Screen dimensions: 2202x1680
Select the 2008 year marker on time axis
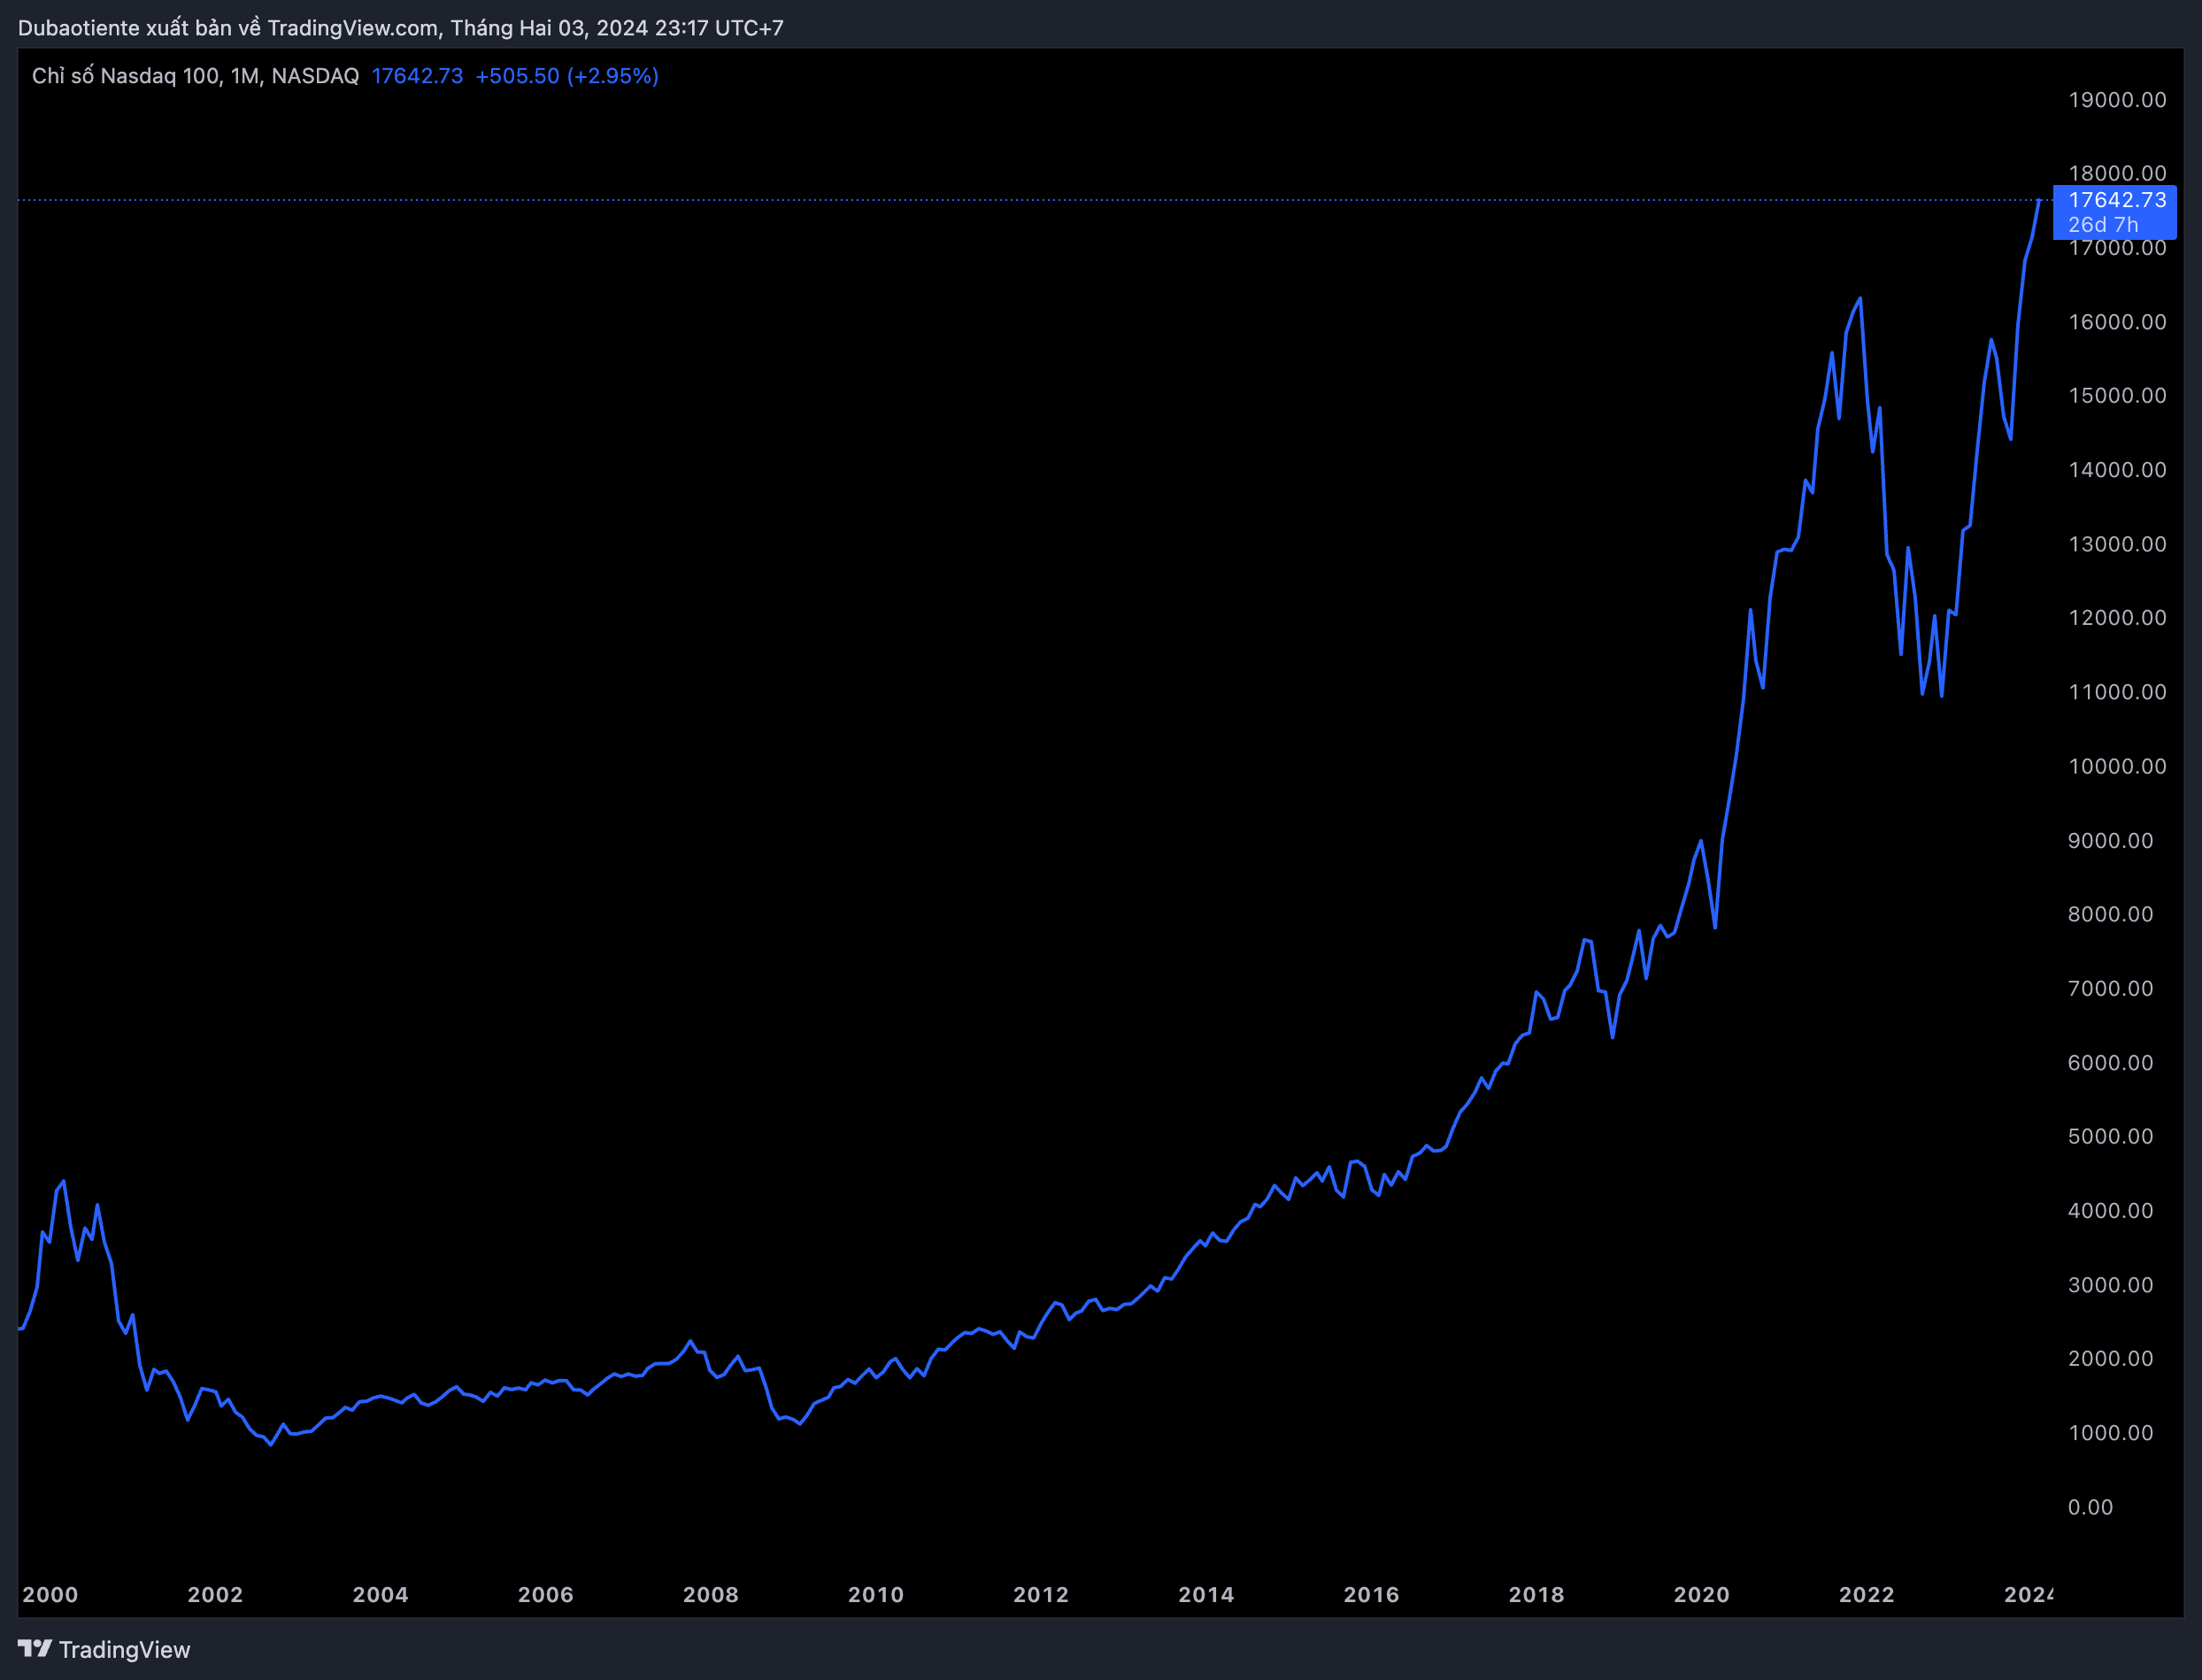click(710, 1595)
